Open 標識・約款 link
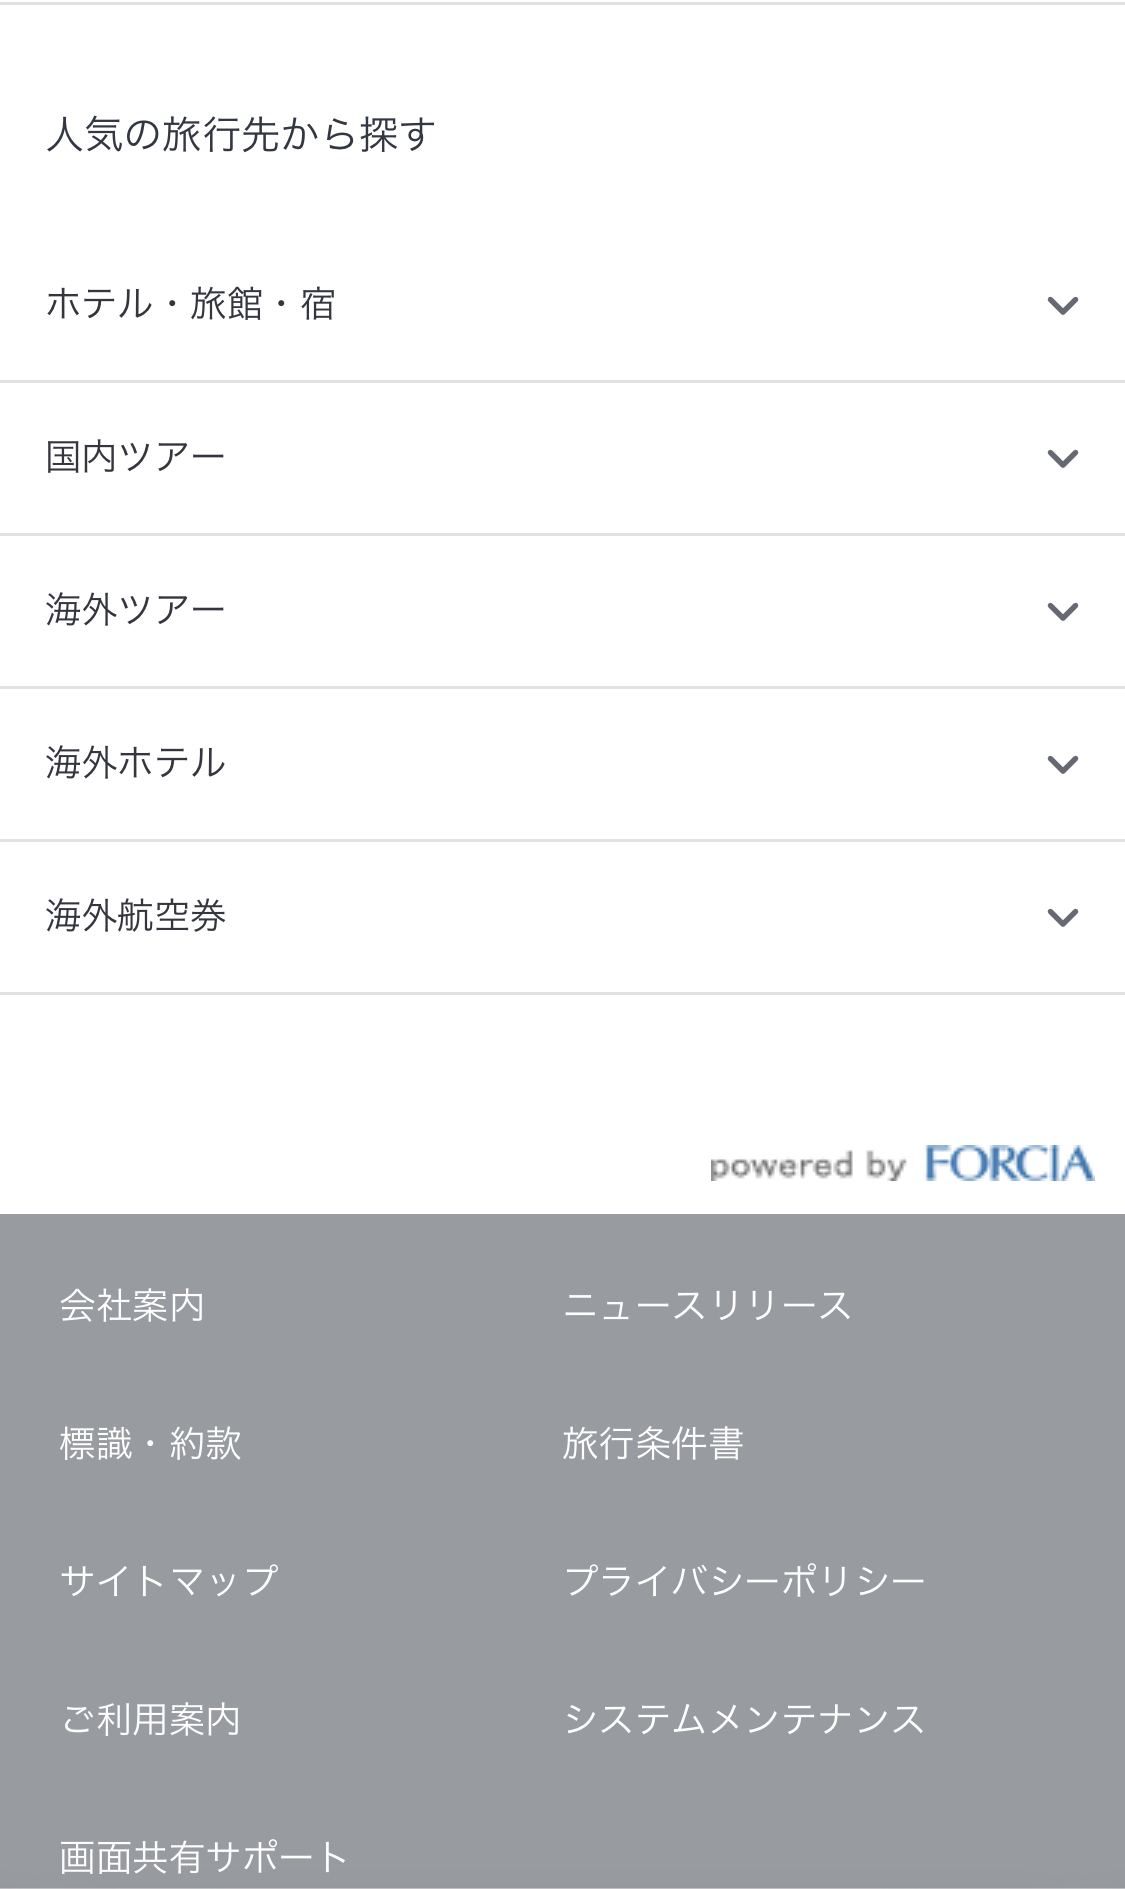1125x1889 pixels. coord(151,1444)
